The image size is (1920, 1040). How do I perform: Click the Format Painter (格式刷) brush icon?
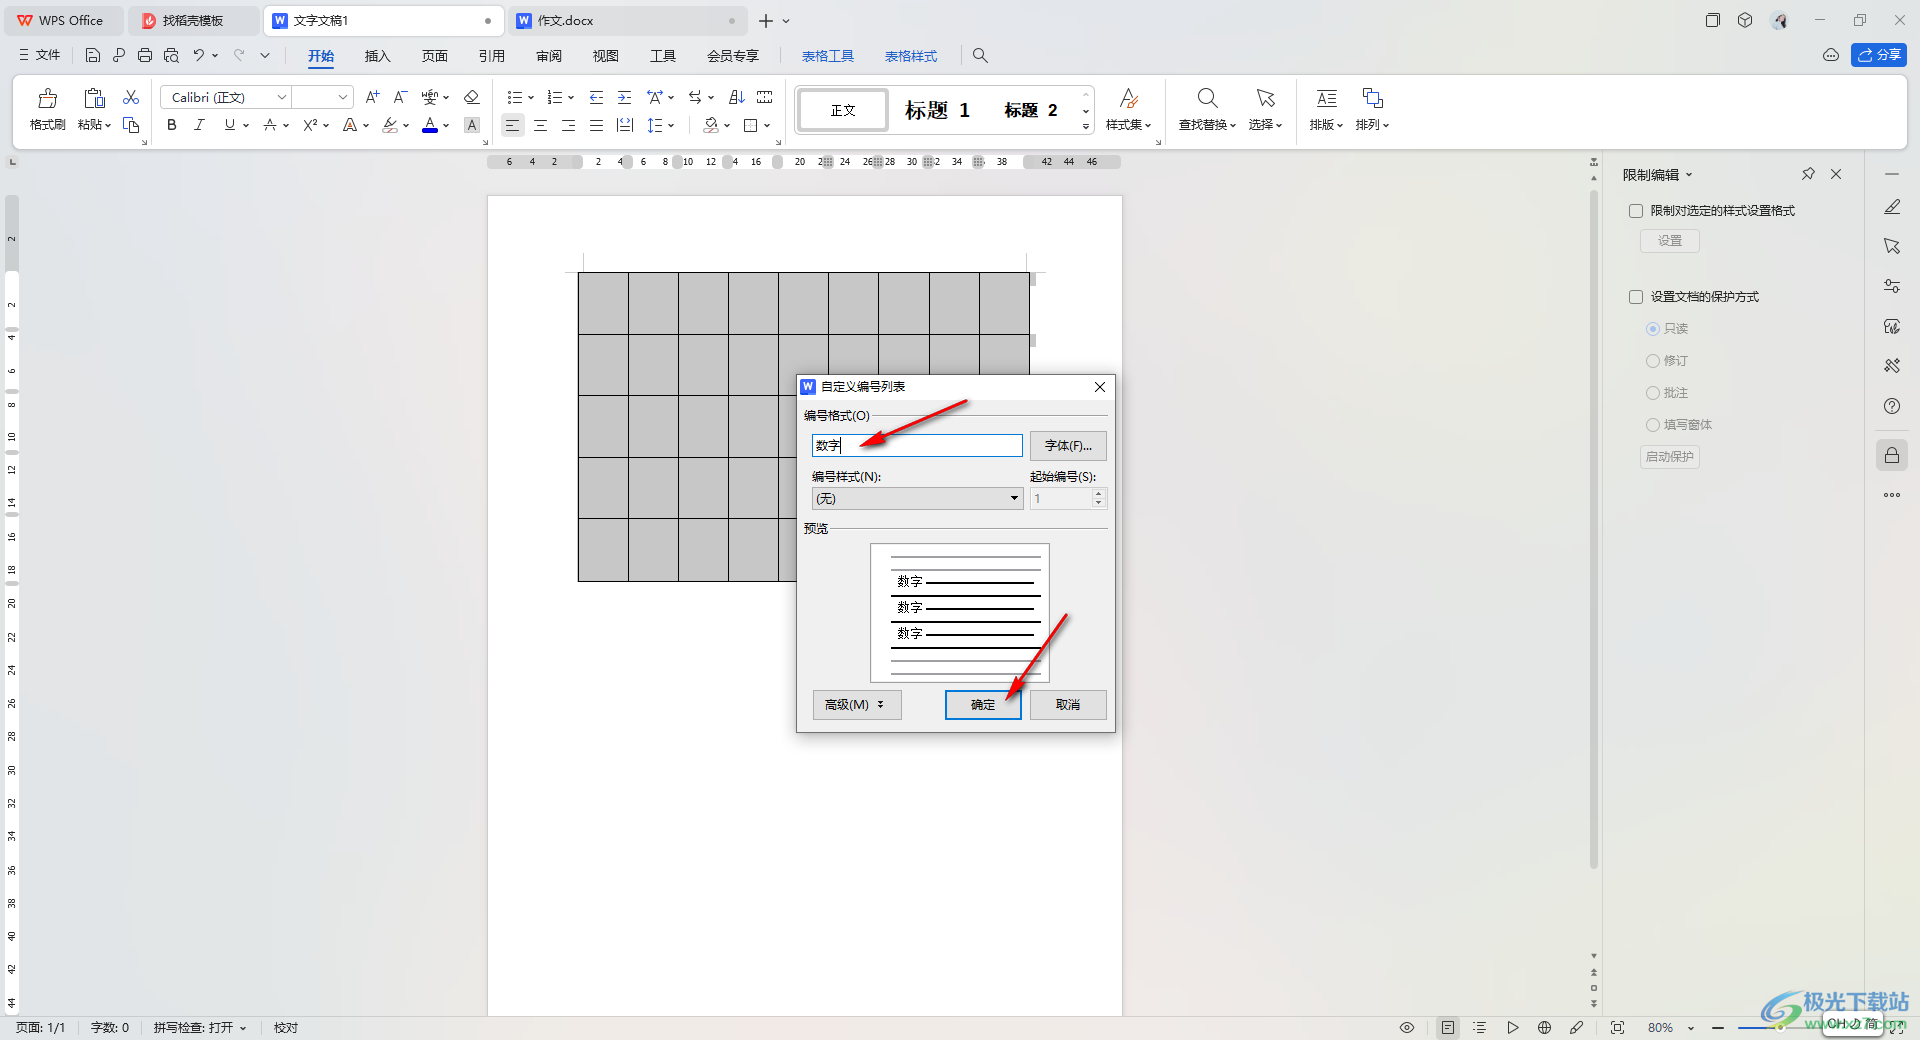tap(48, 98)
